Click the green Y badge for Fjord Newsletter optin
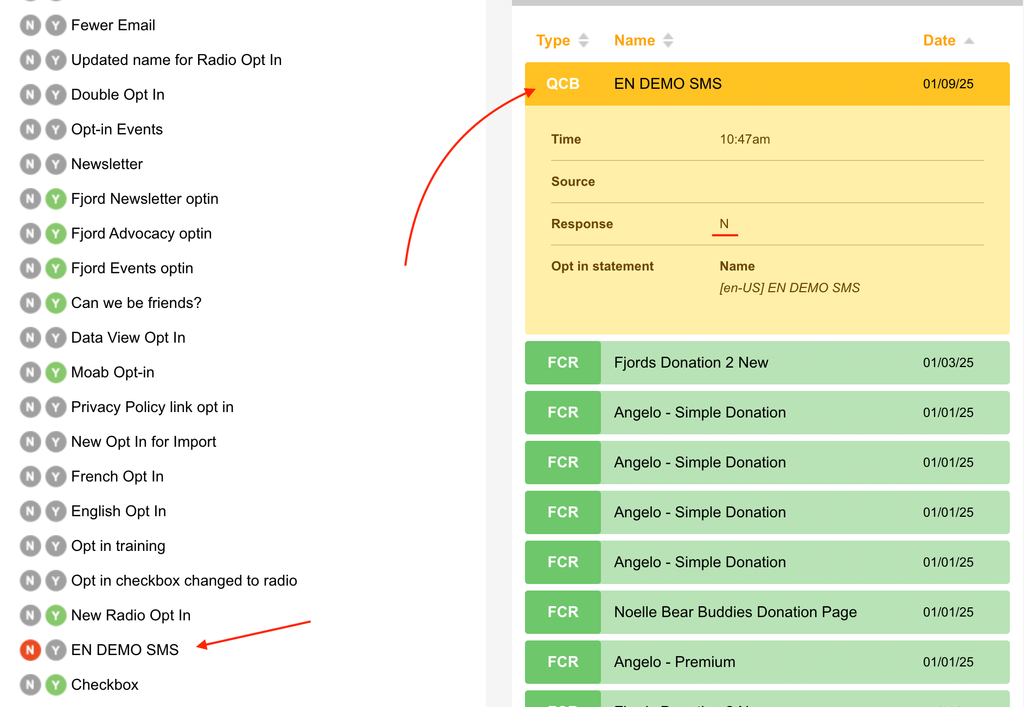Viewport: 1024px width, 707px height. pyautogui.click(x=56, y=199)
